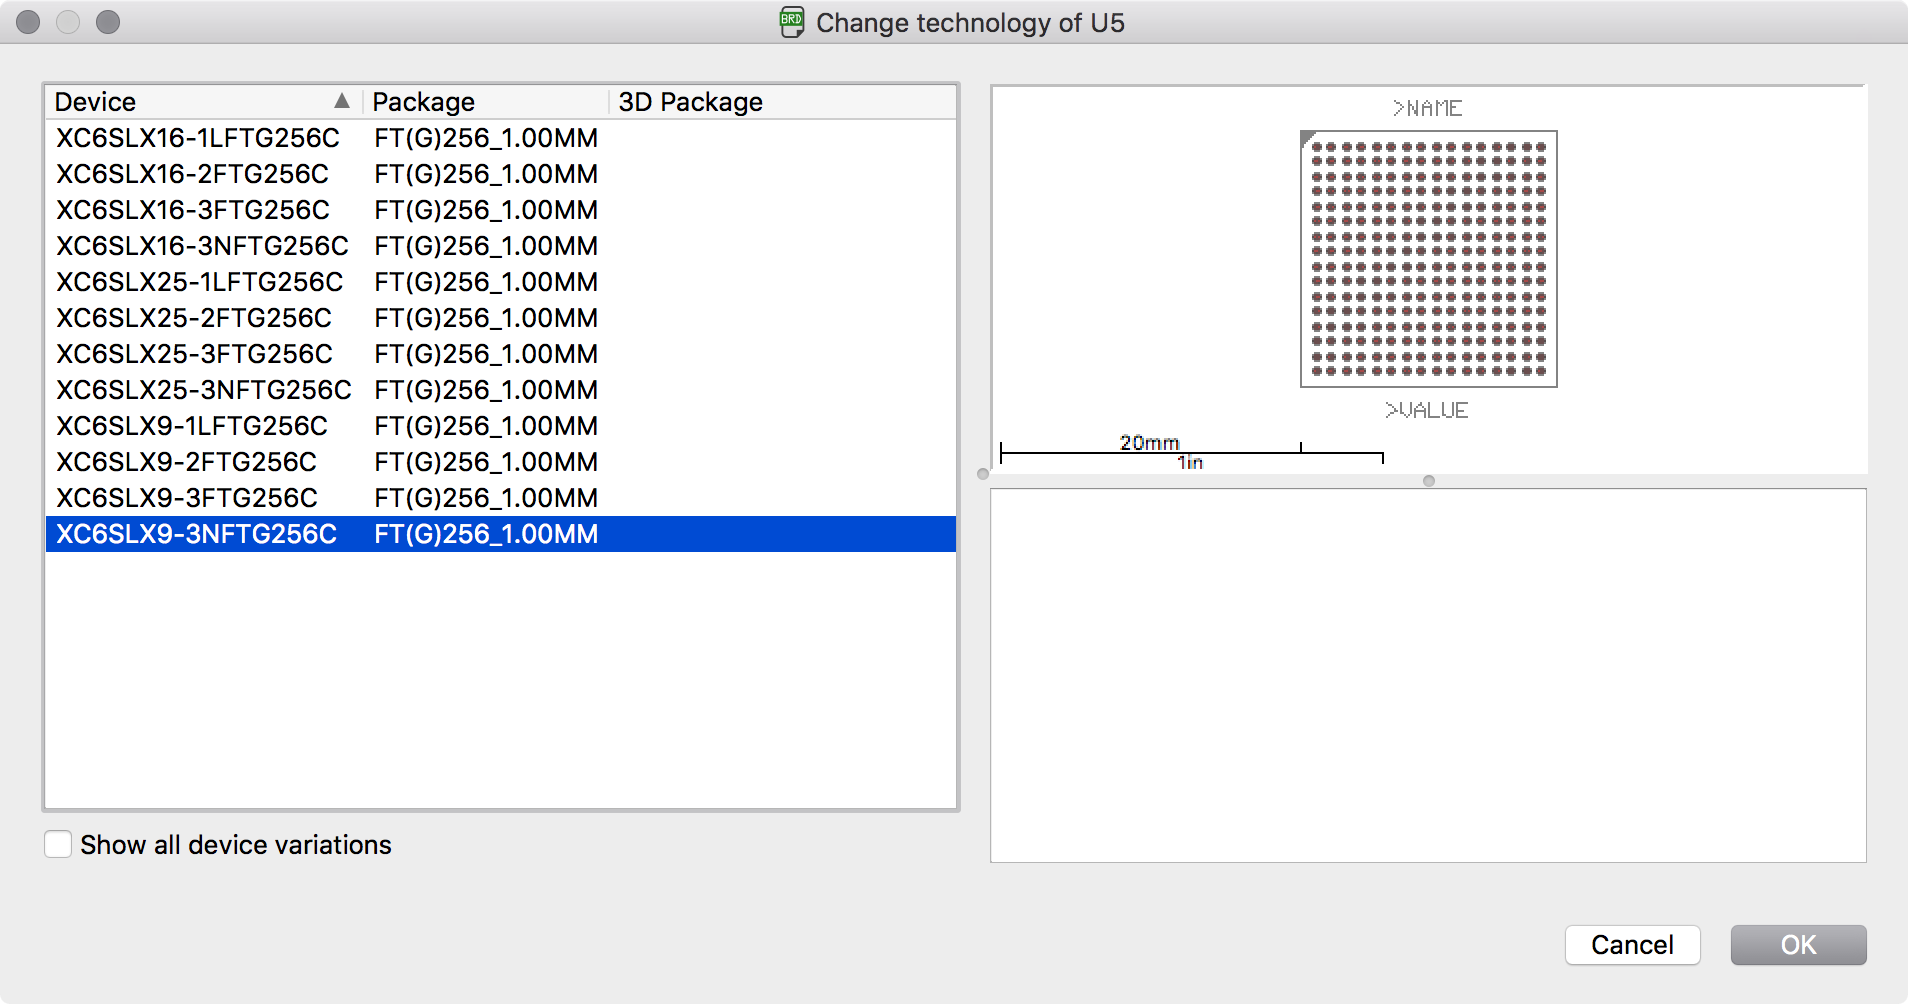Select device XC6SLX9-2FTG256C

pos(184,461)
